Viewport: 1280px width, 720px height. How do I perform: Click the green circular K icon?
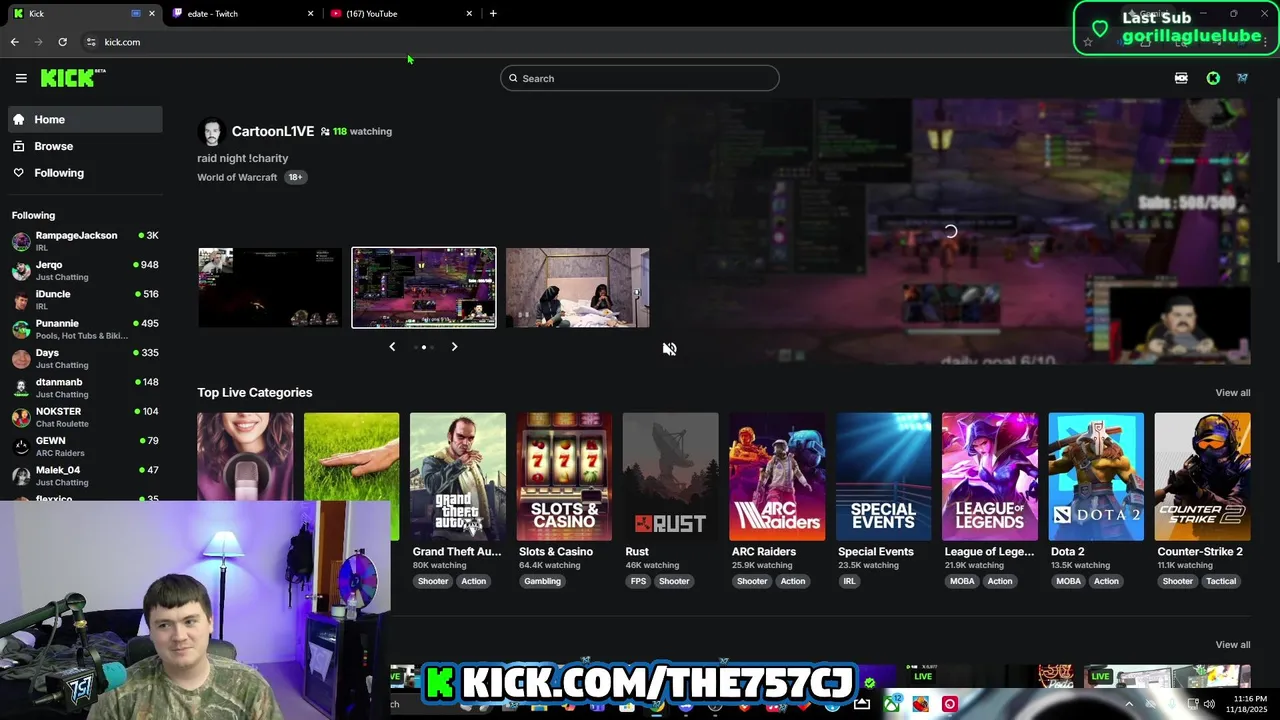tap(1213, 78)
